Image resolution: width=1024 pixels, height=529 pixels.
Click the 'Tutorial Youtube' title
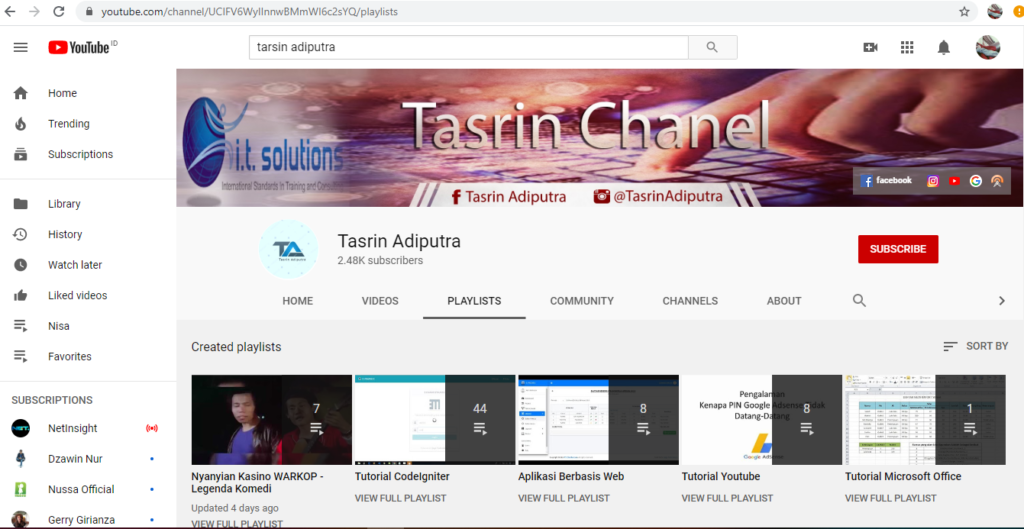[721, 477]
